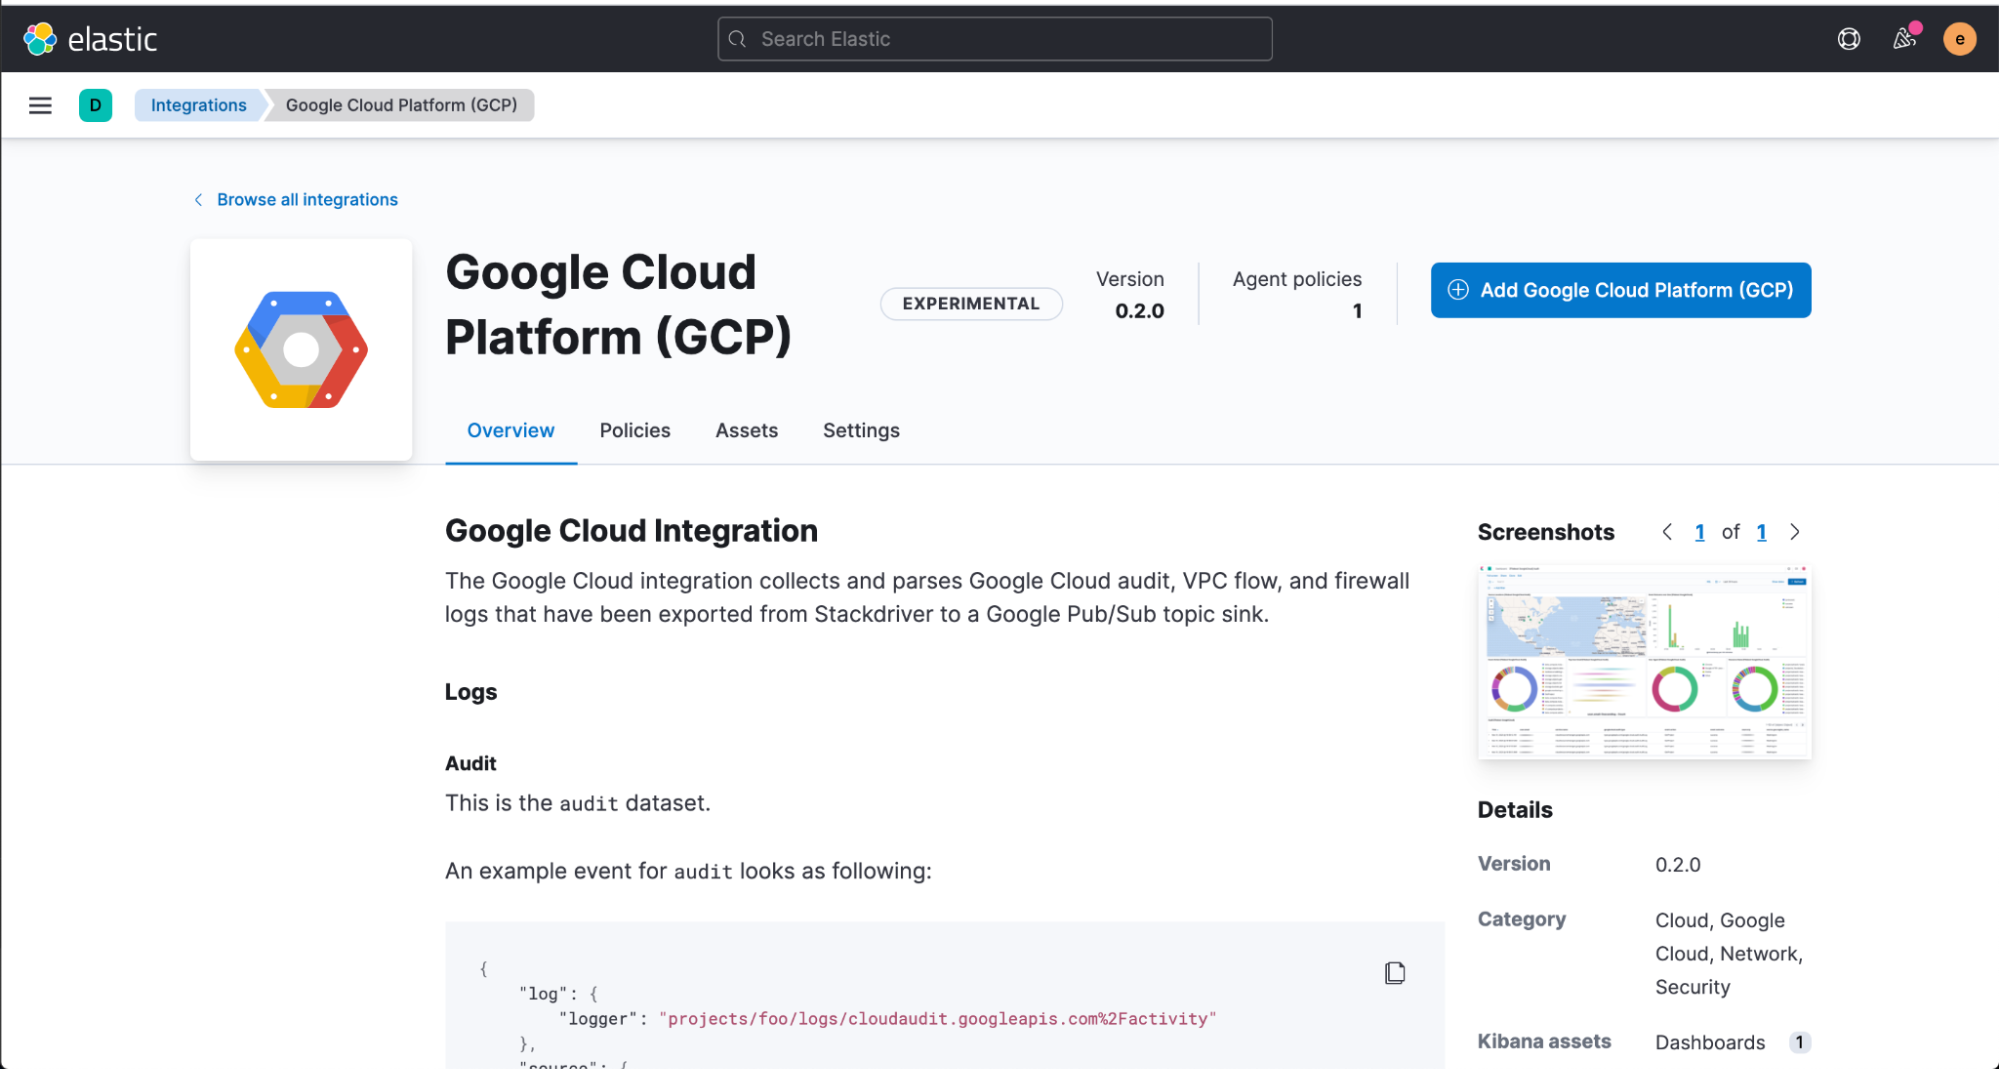Go back via Browse all integrations

(x=296, y=199)
